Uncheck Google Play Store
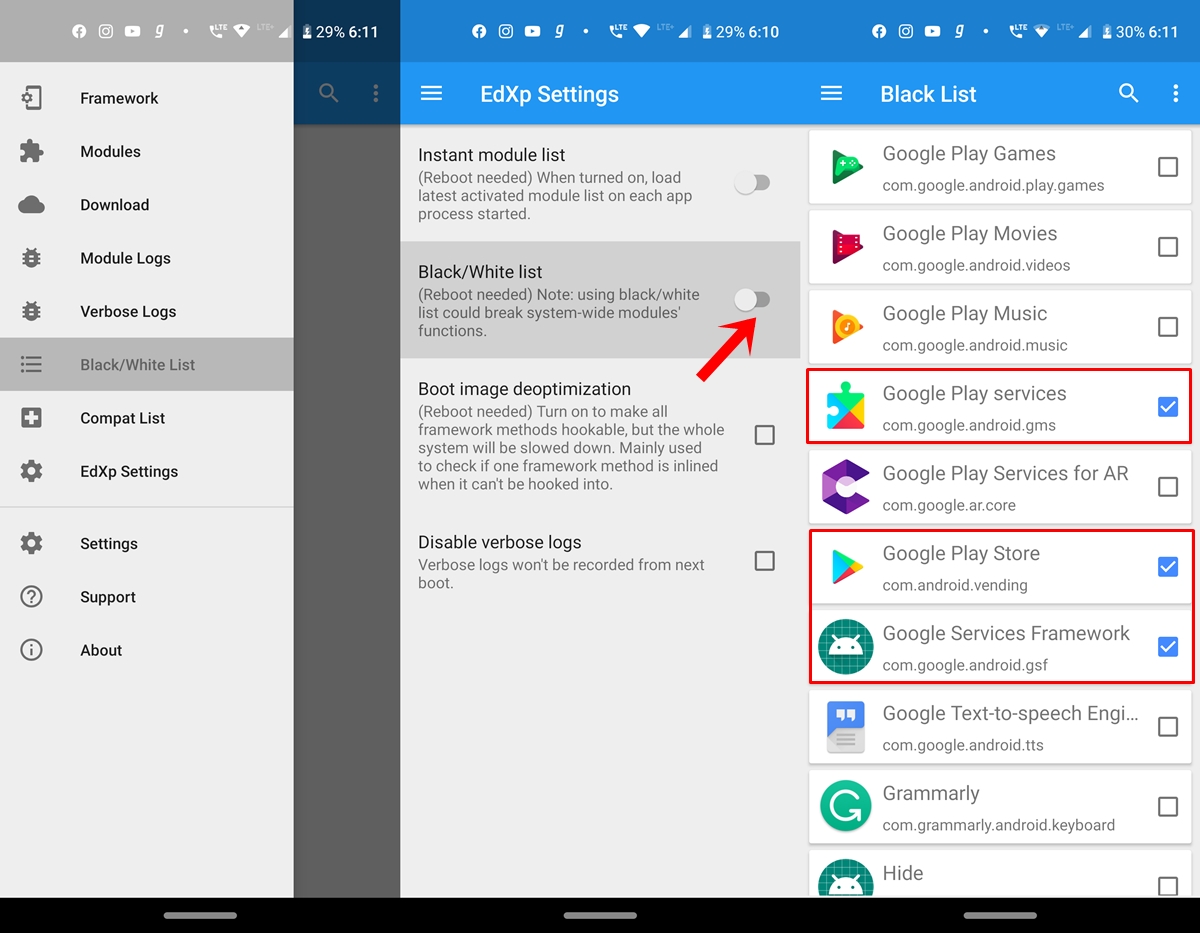The height and width of the screenshot is (933, 1200). pos(1167,567)
